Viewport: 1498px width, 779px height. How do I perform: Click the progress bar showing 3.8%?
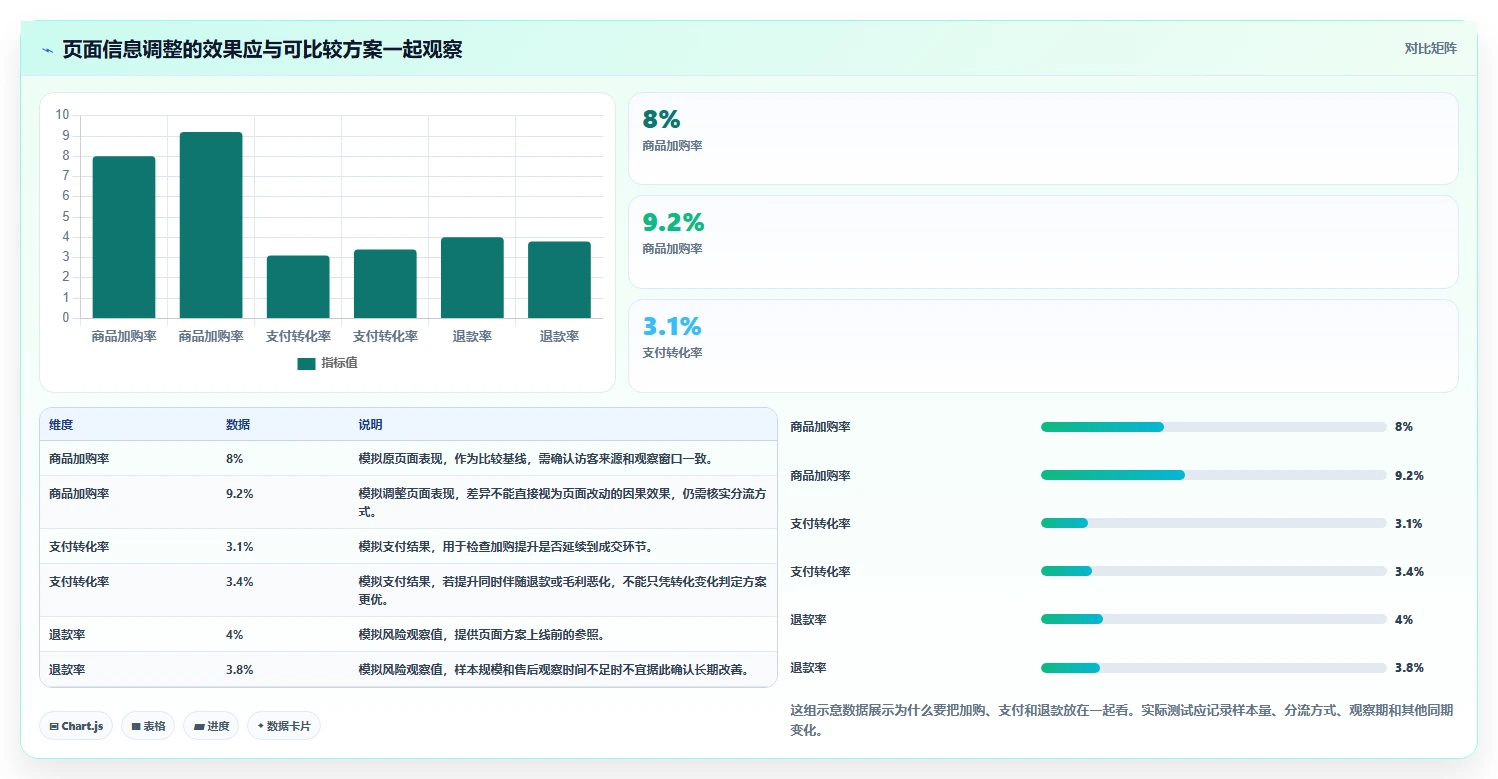[x=1213, y=667]
